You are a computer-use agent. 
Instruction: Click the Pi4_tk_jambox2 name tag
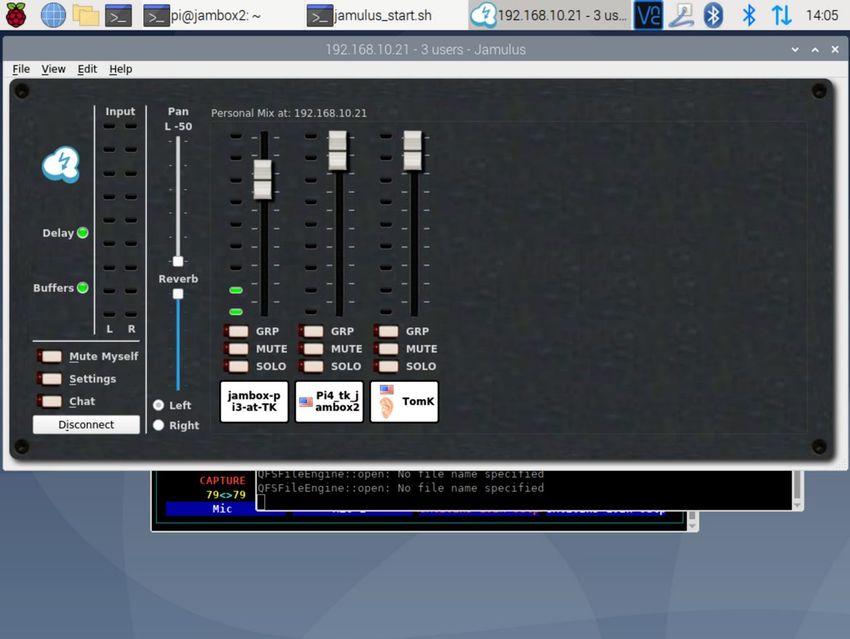click(x=329, y=402)
